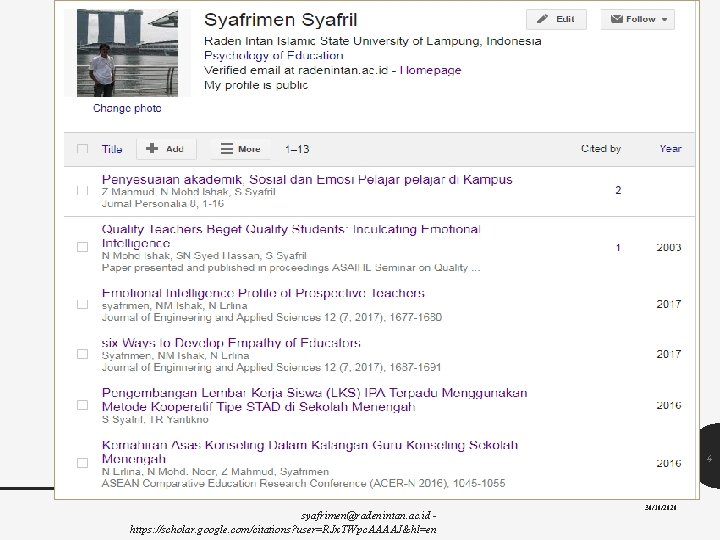Click the Jurnal Personalia 8, 1-16 text
720x540 pixels.
(x=163, y=204)
